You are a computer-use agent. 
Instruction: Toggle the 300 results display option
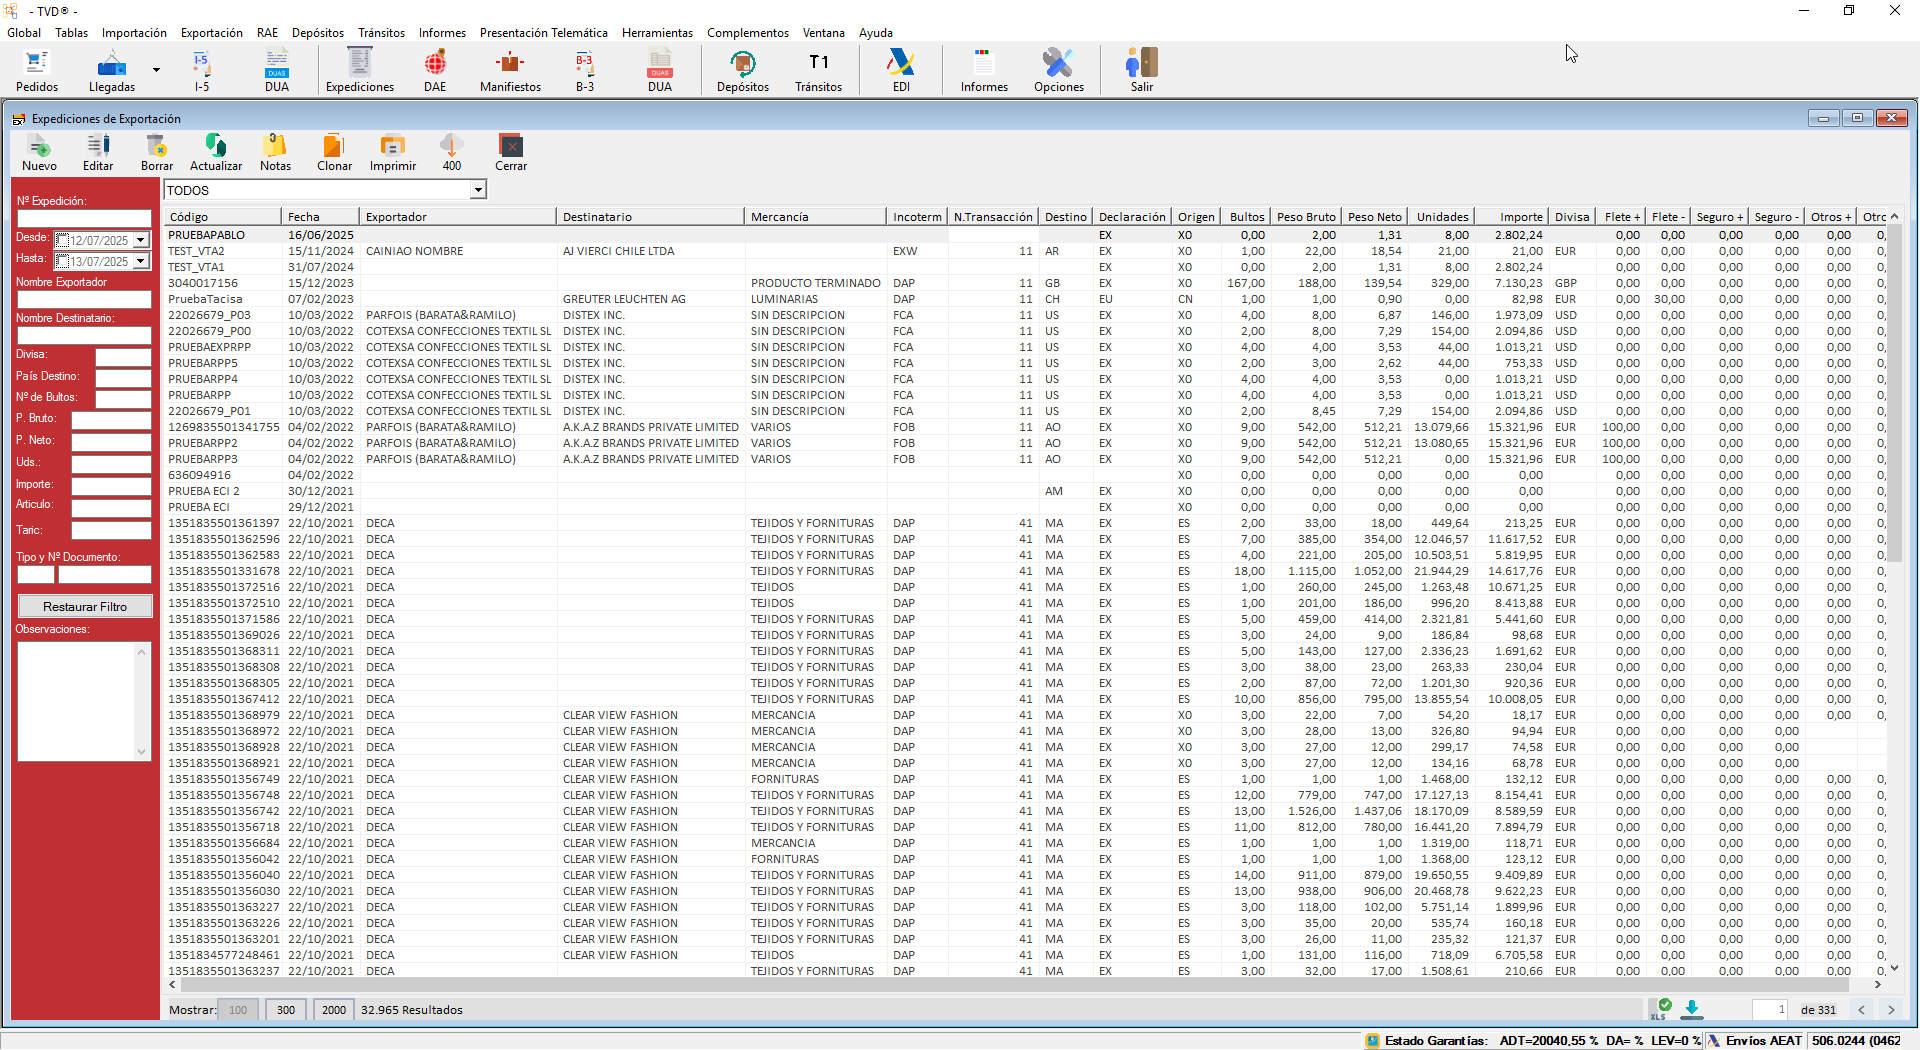click(286, 1010)
